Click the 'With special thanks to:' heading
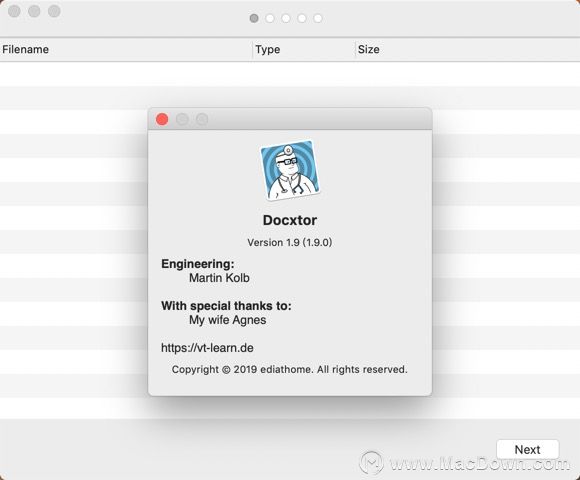The width and height of the screenshot is (580, 480). coord(226,306)
